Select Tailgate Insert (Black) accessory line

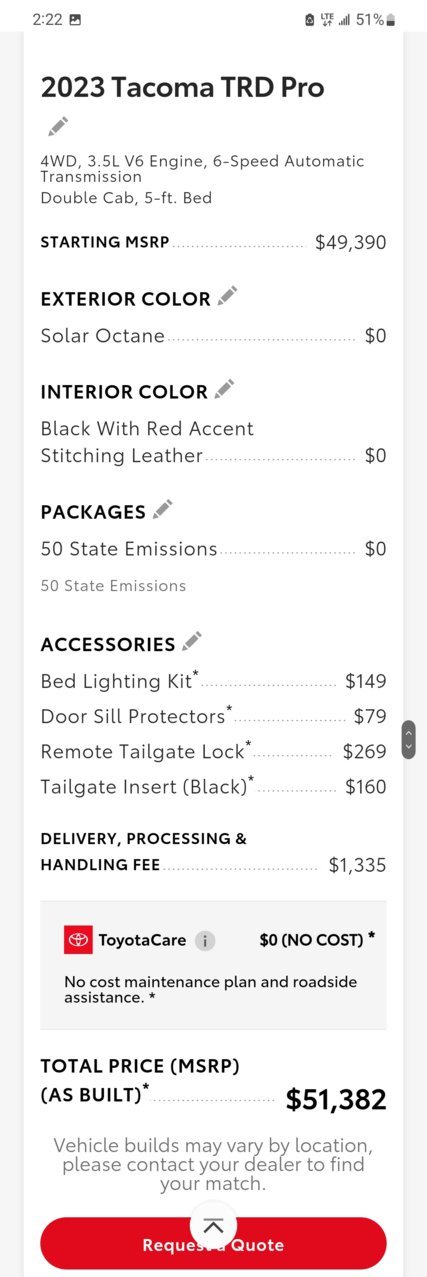pos(213,786)
